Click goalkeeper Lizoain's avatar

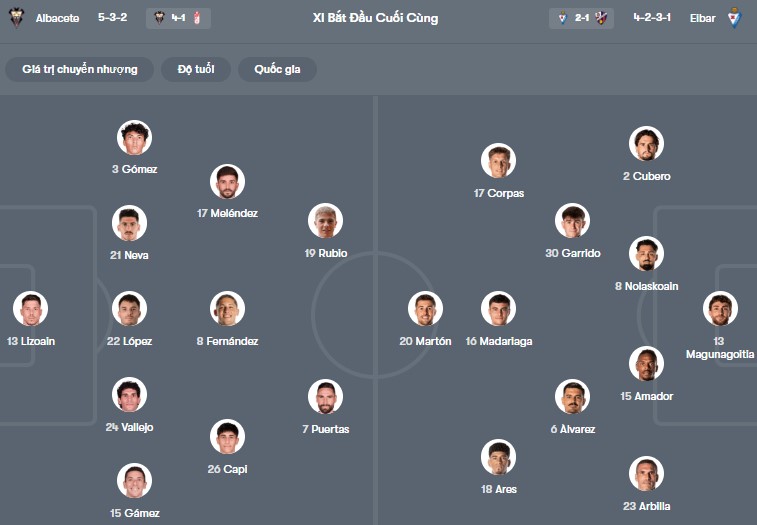31,309
